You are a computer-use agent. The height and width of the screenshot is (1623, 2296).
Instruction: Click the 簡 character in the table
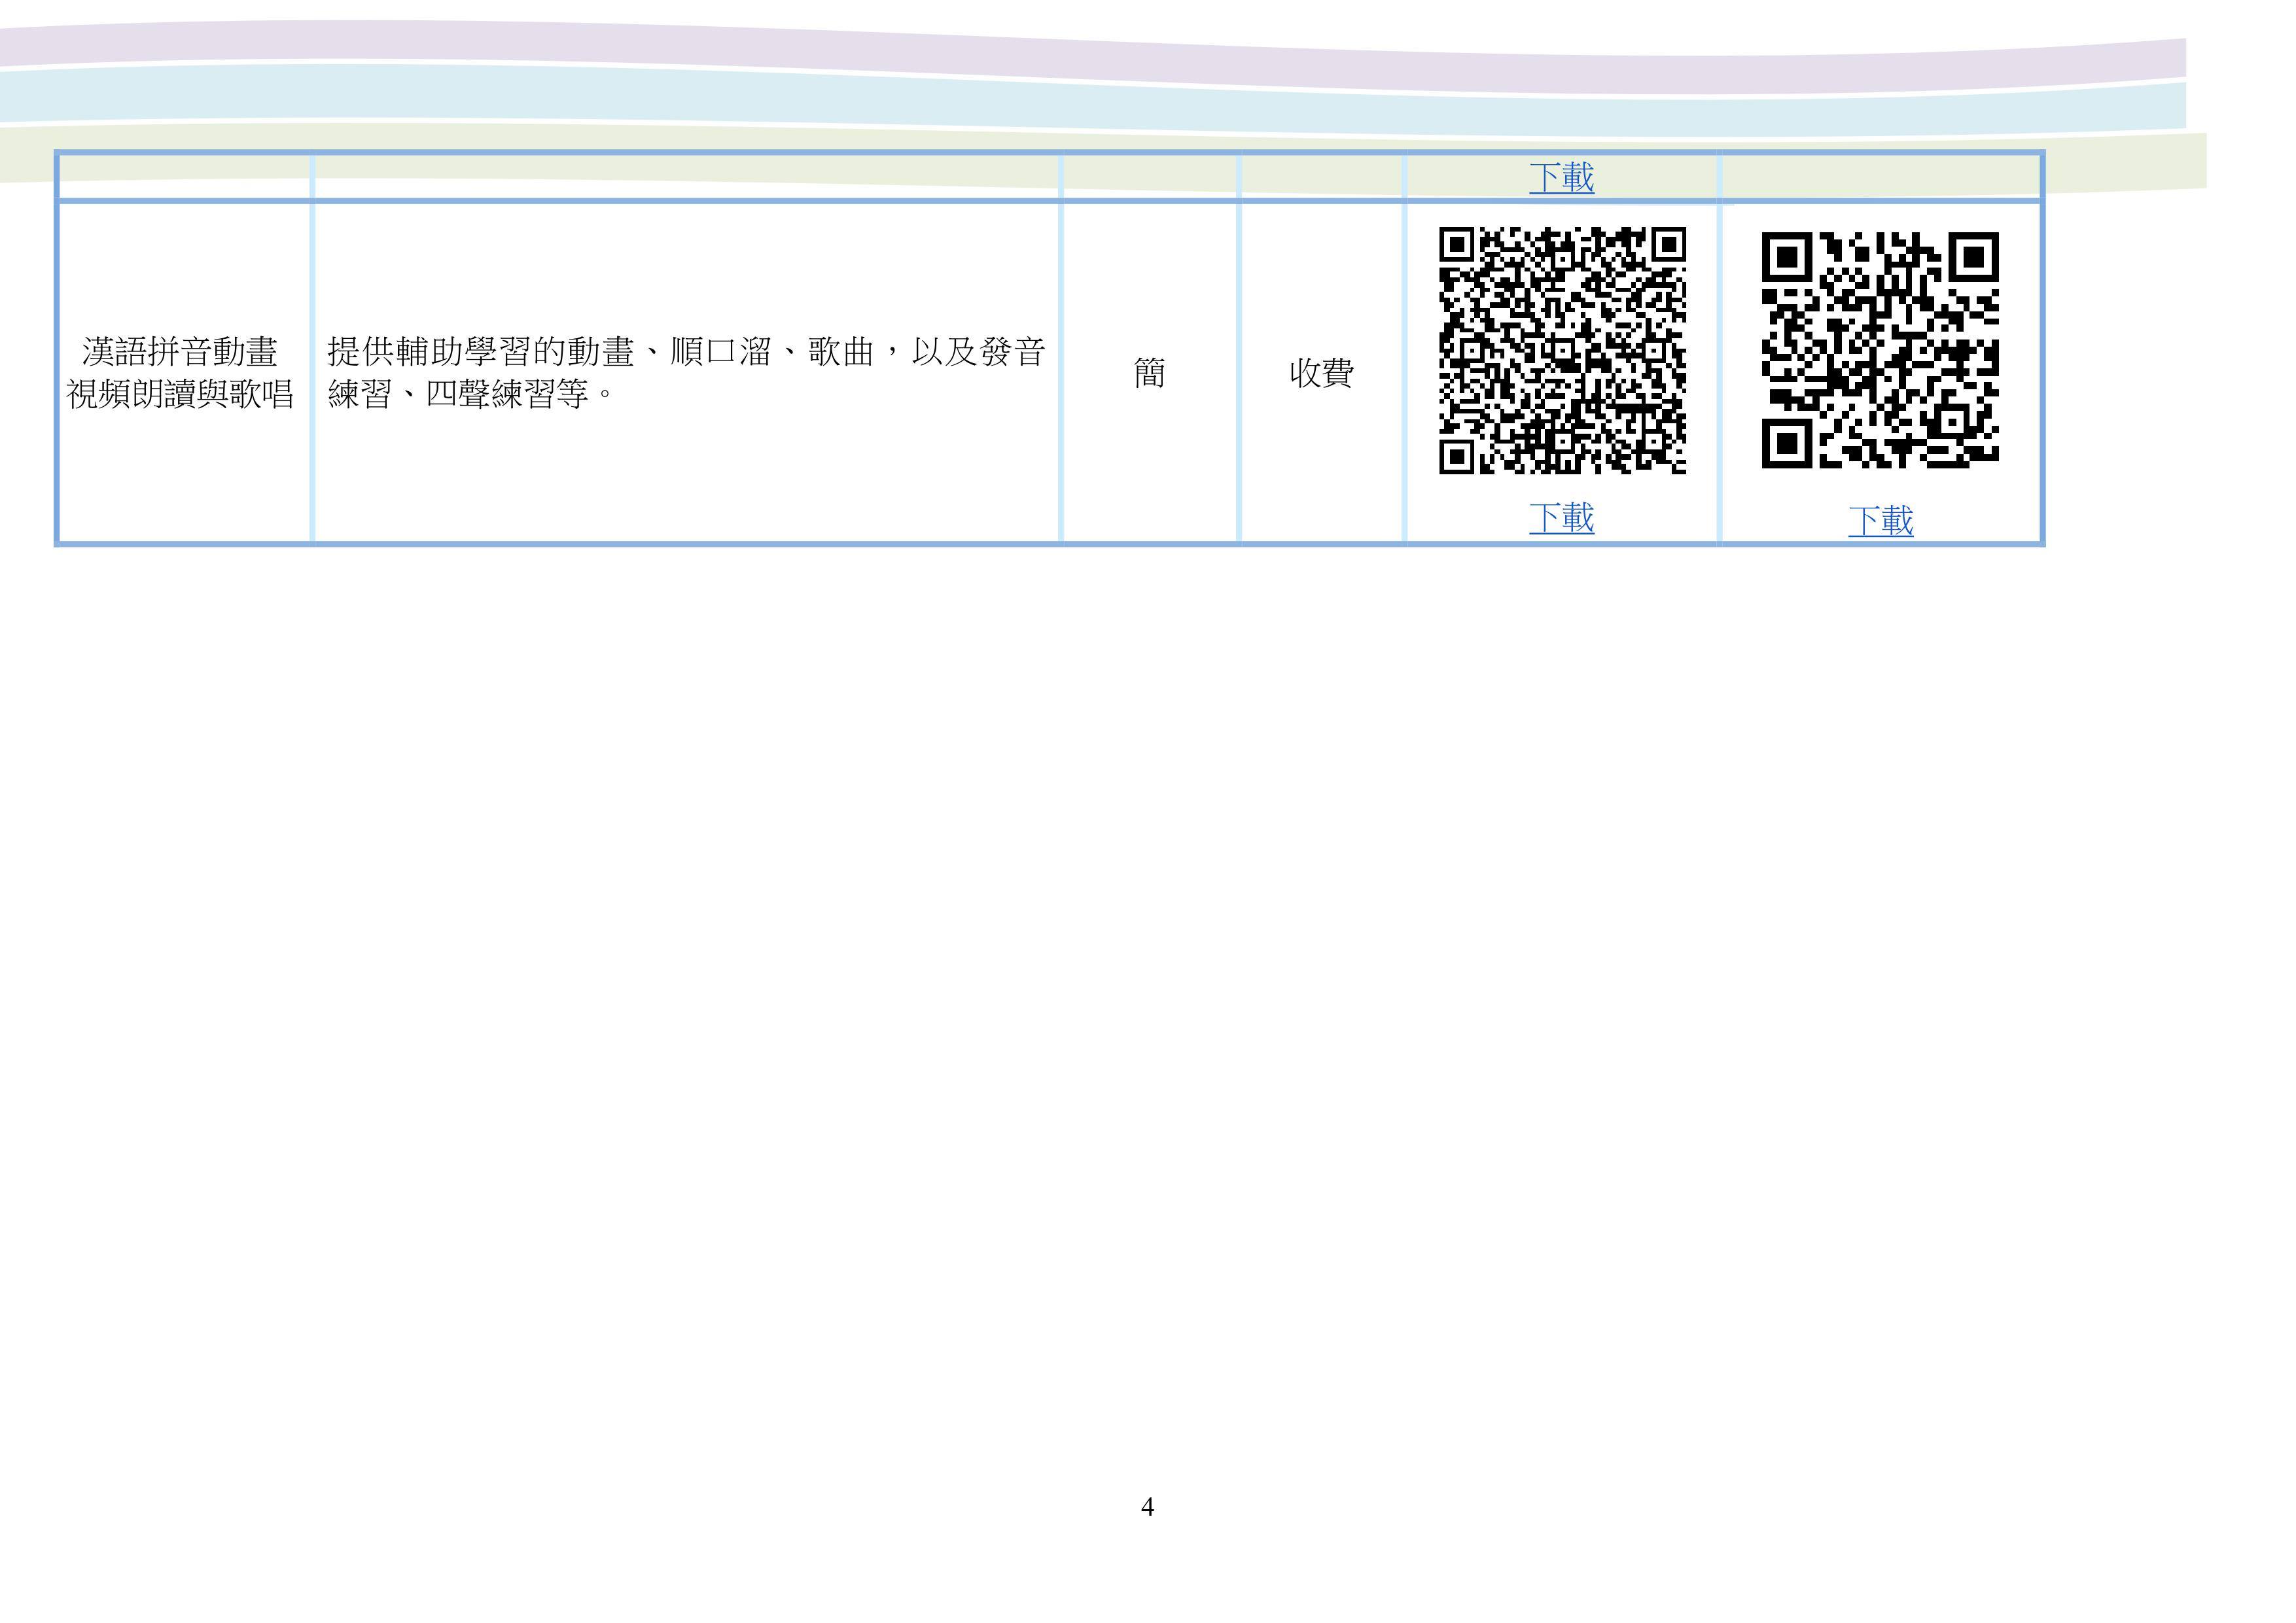pyautogui.click(x=1149, y=374)
